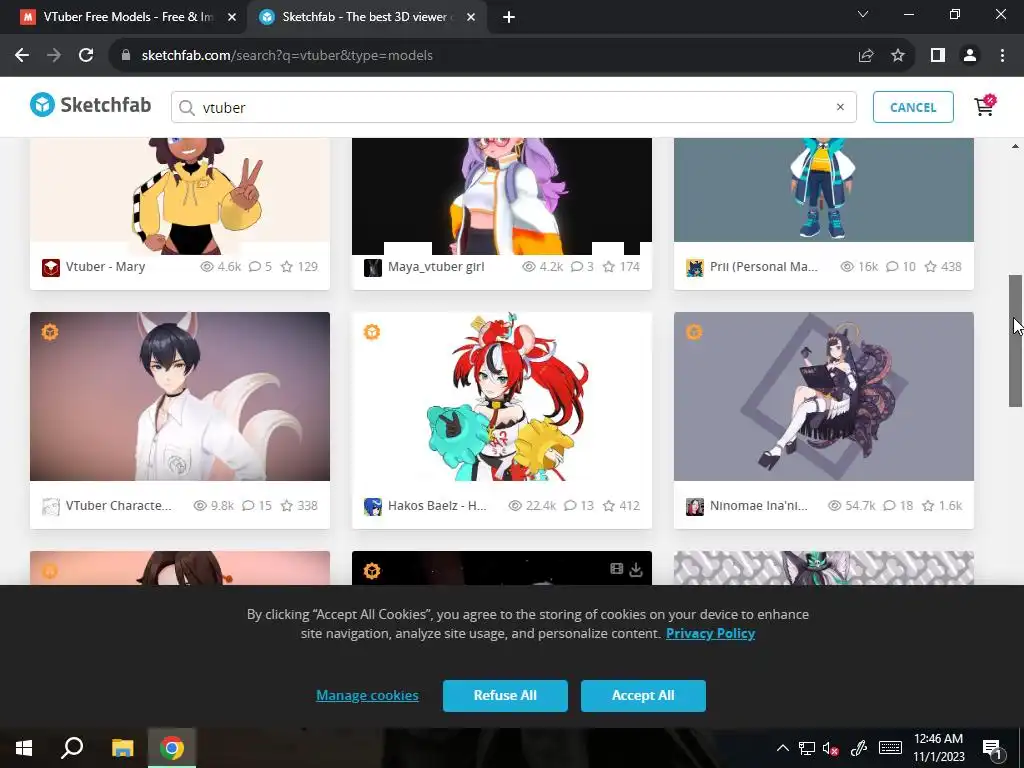Click Refuse All cookies
The image size is (1024, 768).
pos(505,696)
